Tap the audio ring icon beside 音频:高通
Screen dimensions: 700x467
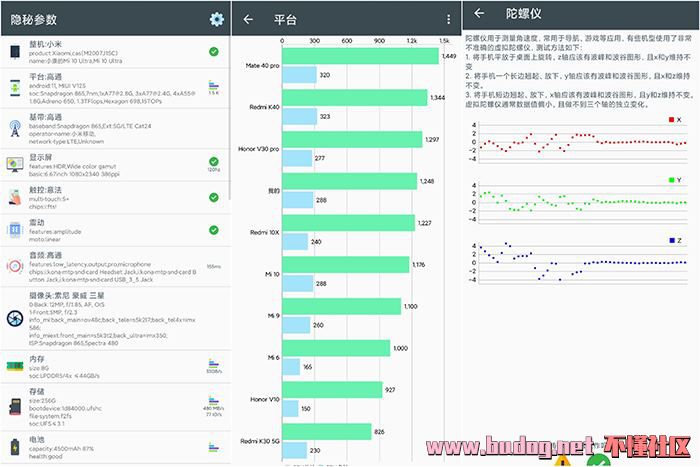(15, 266)
